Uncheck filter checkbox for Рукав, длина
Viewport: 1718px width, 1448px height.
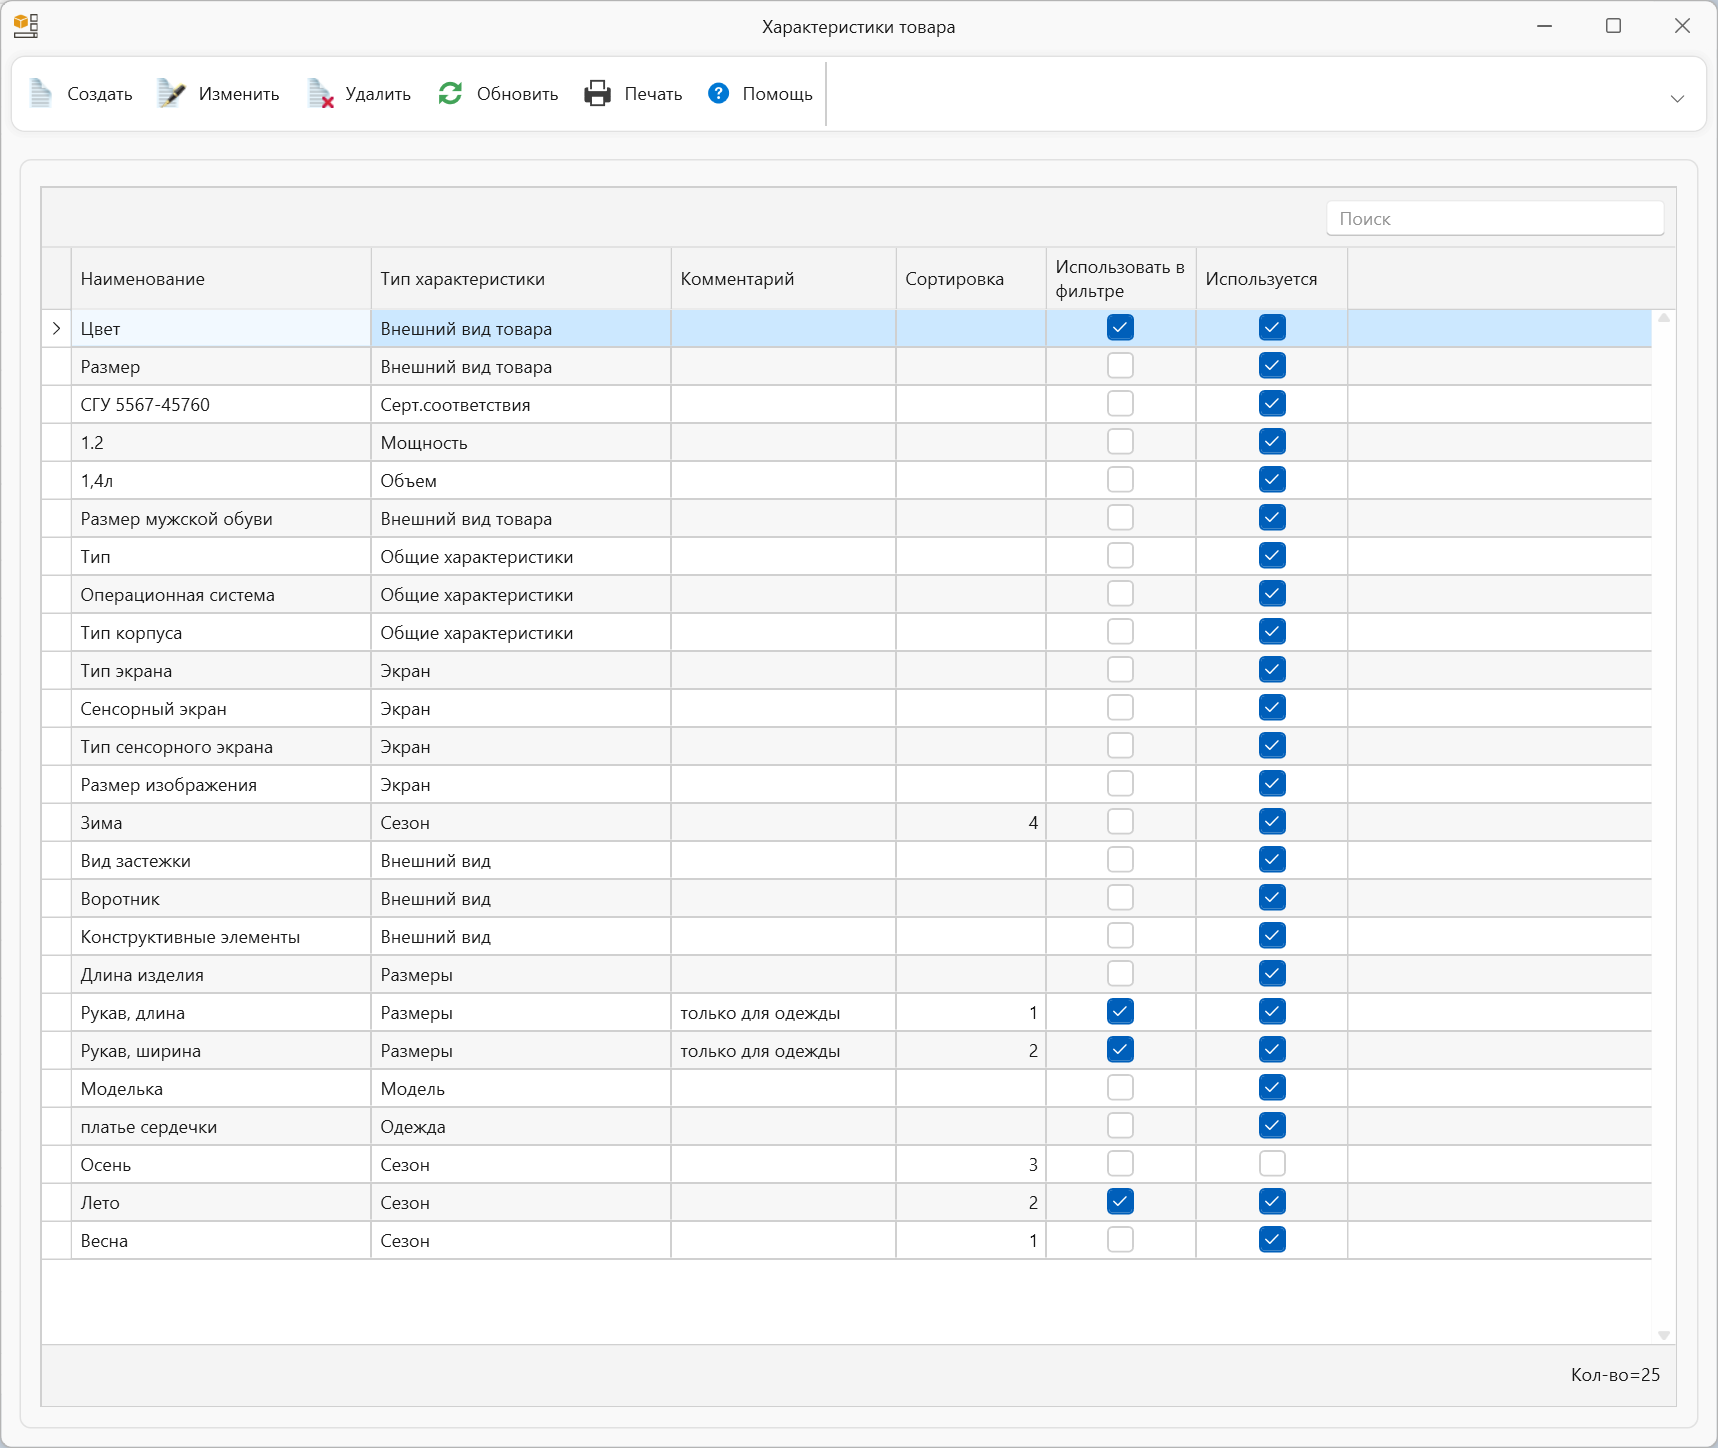coord(1120,1012)
